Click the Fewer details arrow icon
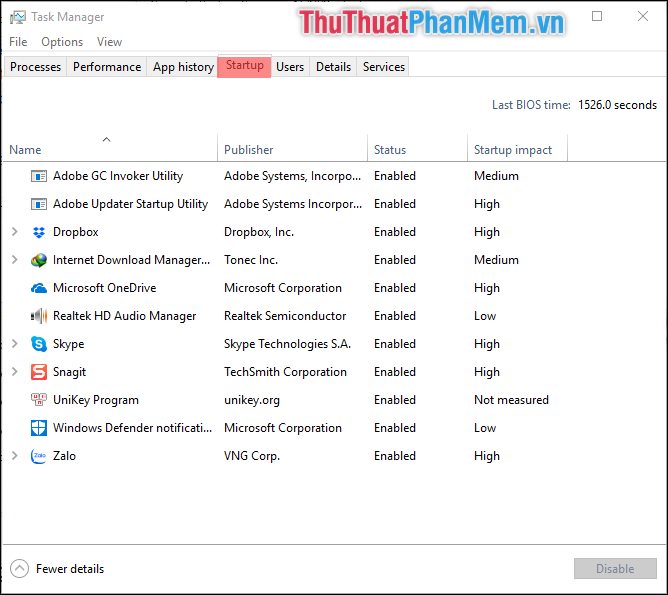 [x=19, y=569]
